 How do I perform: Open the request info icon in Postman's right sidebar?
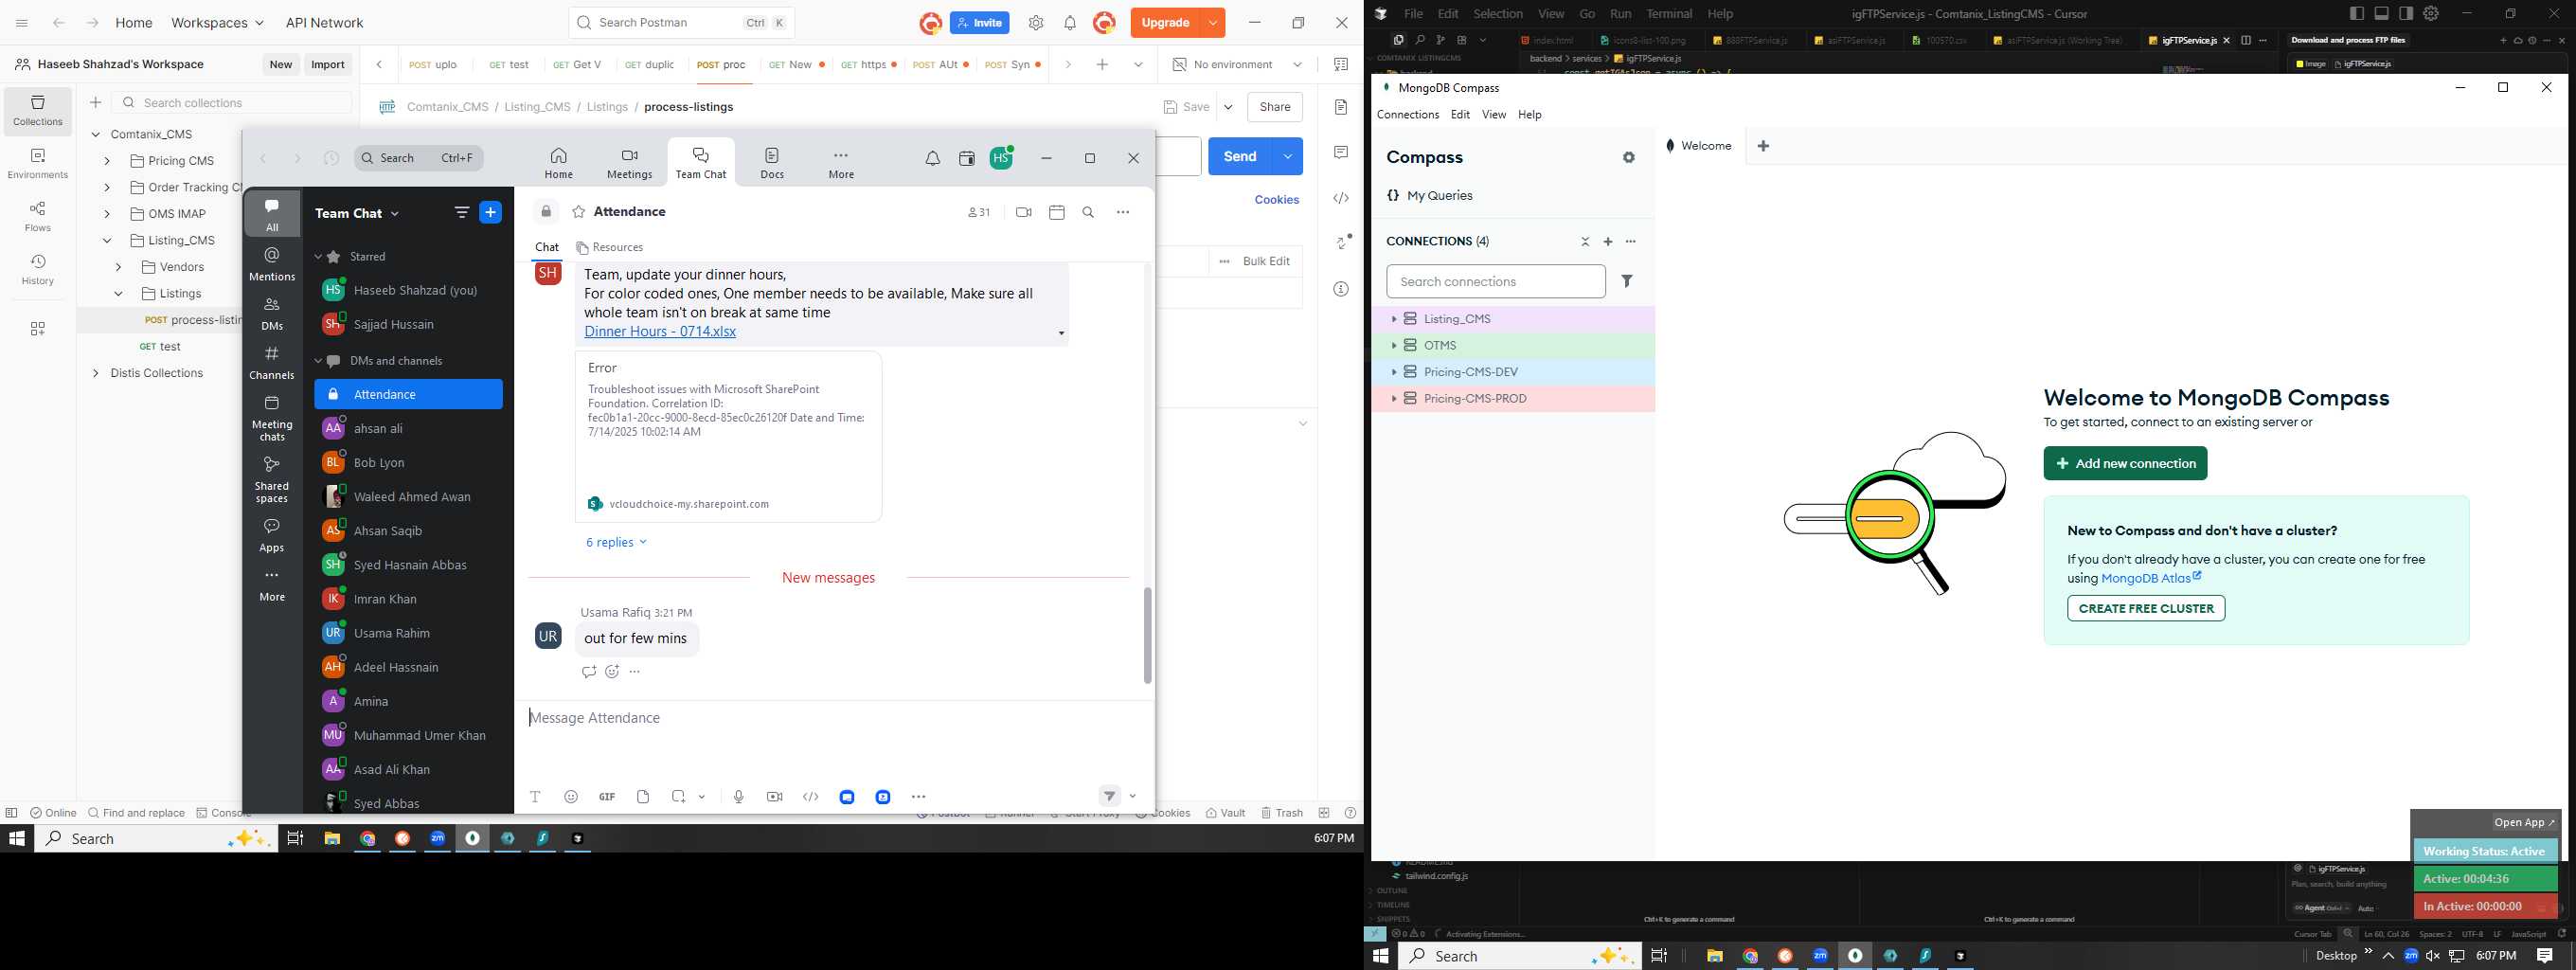[x=1341, y=289]
